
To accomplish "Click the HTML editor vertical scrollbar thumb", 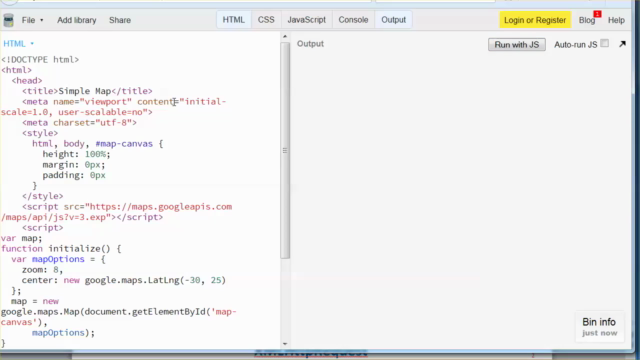I will point(285,150).
